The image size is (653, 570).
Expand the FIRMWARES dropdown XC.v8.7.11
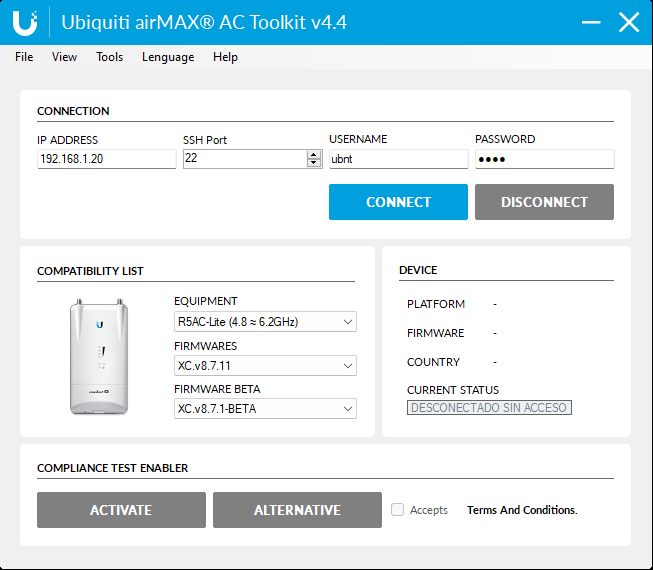pyautogui.click(x=265, y=366)
